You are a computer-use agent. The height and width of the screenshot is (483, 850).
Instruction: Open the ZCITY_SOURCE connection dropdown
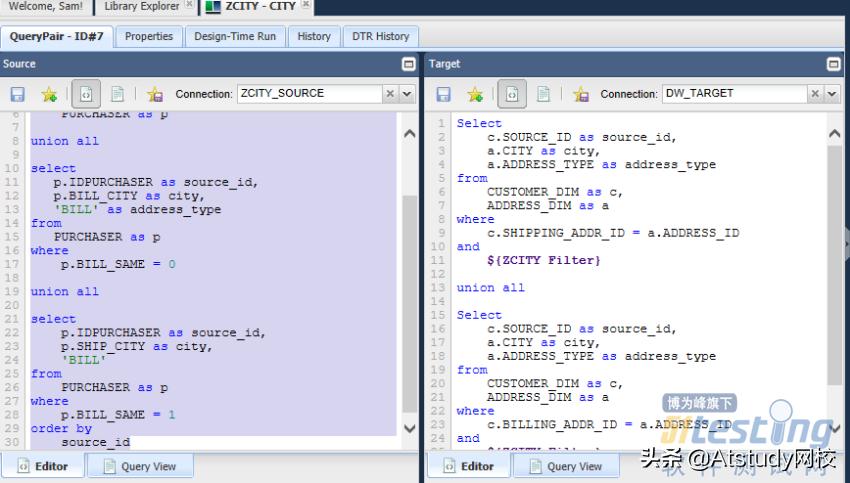tap(407, 94)
